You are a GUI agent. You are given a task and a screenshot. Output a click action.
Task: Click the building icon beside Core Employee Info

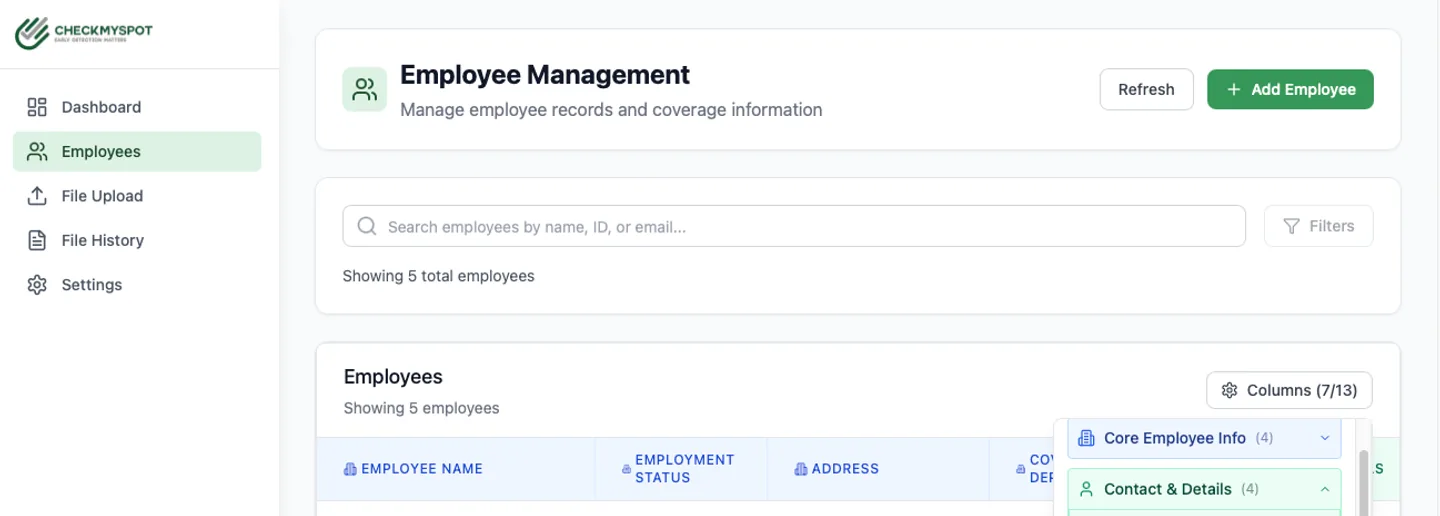pos(1087,438)
